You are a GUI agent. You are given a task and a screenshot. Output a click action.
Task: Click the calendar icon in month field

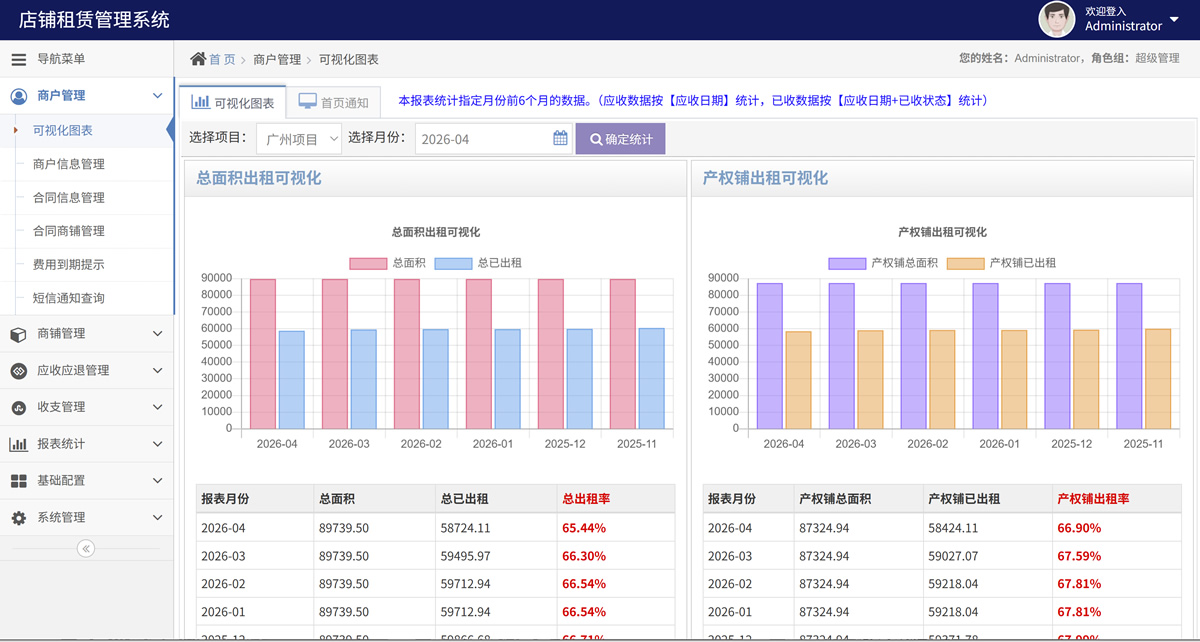[x=560, y=139]
